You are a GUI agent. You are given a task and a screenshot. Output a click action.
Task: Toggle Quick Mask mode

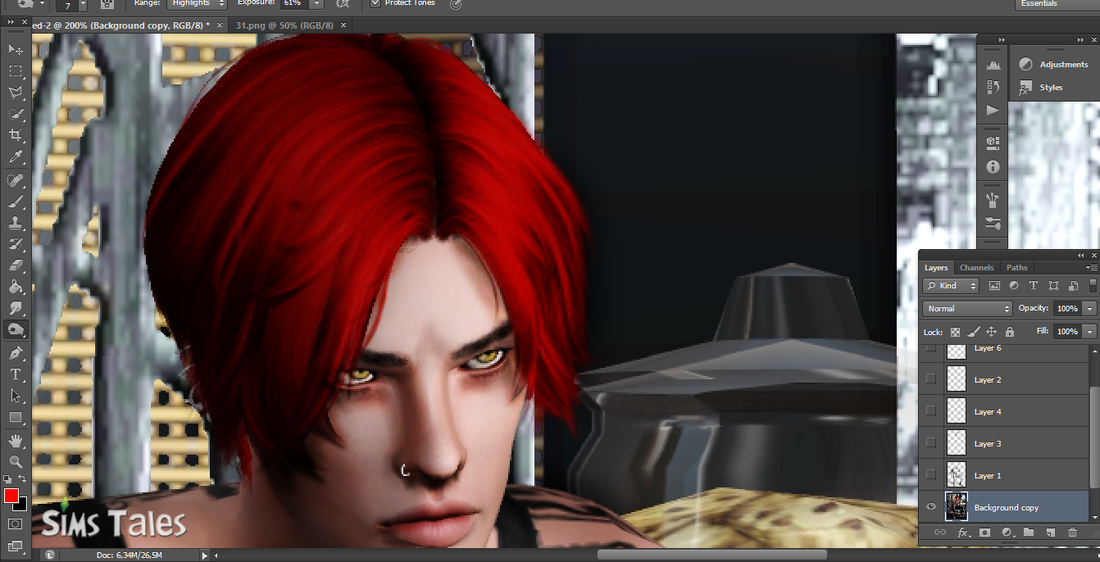[x=15, y=524]
